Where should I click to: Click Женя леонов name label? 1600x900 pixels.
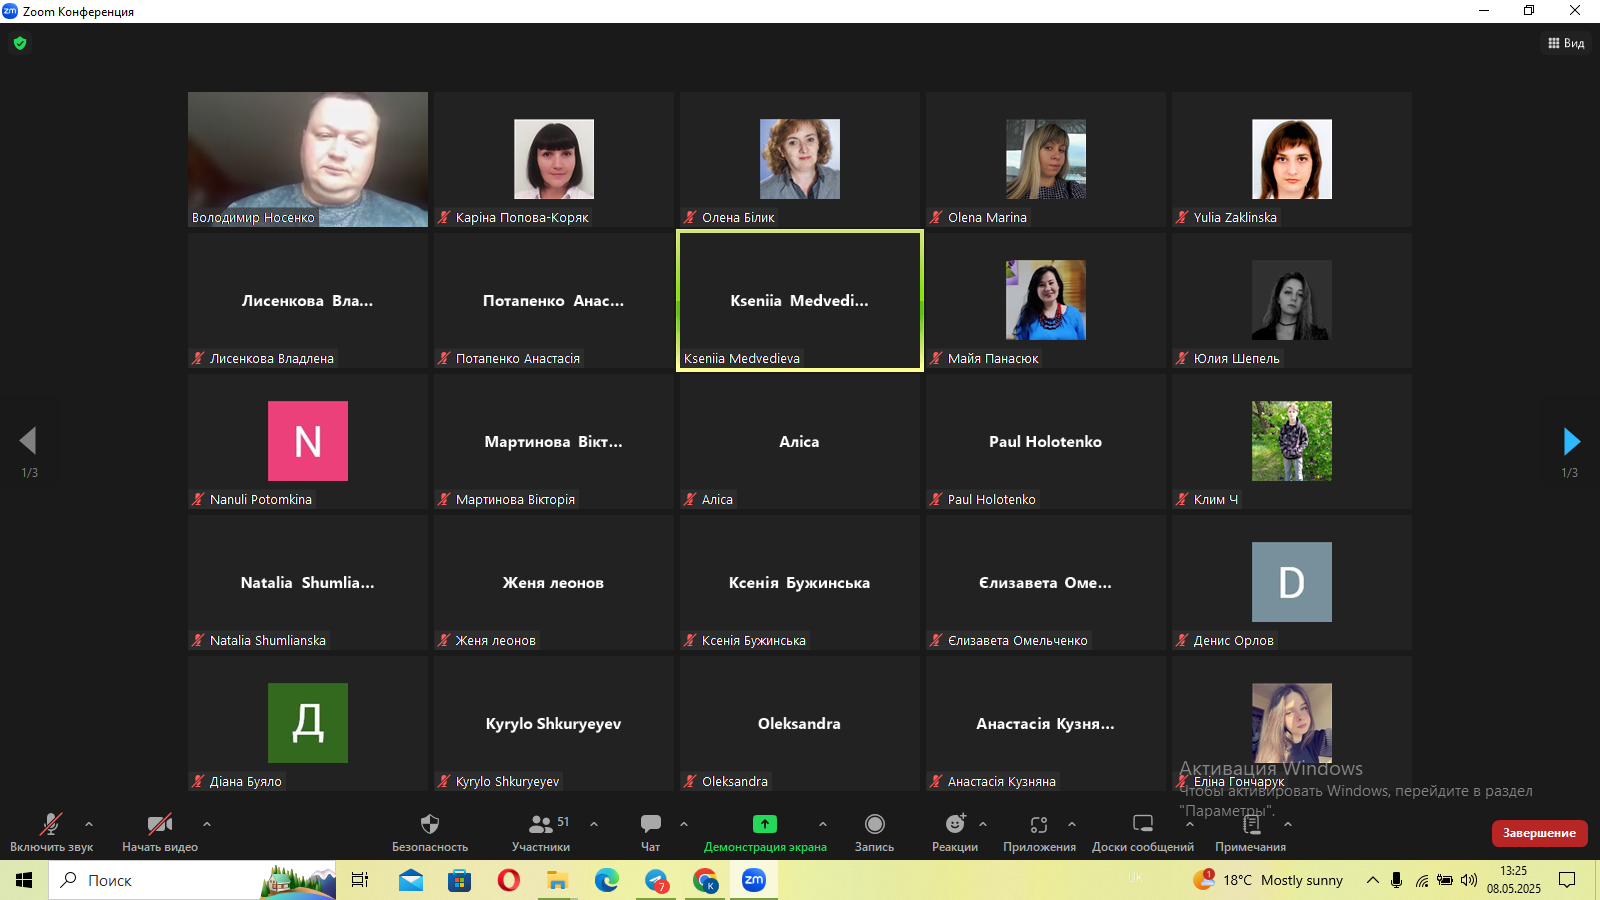[496, 640]
